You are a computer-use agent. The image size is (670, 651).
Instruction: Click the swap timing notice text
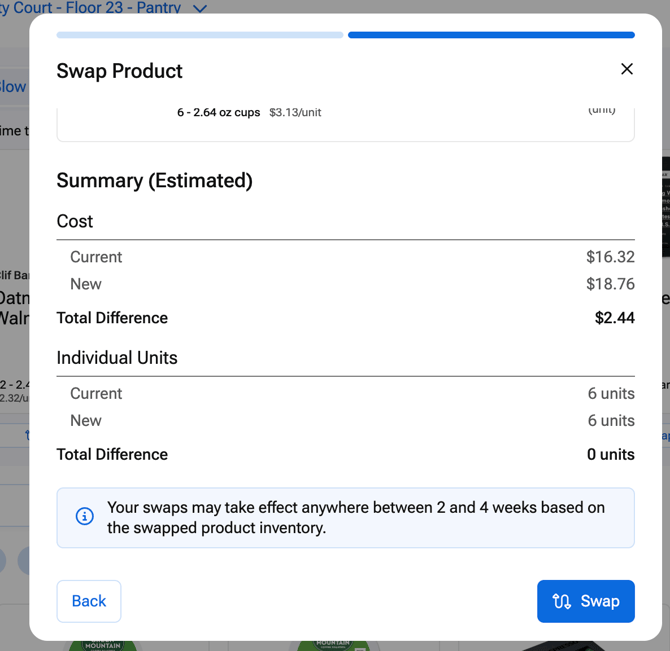(x=355, y=517)
